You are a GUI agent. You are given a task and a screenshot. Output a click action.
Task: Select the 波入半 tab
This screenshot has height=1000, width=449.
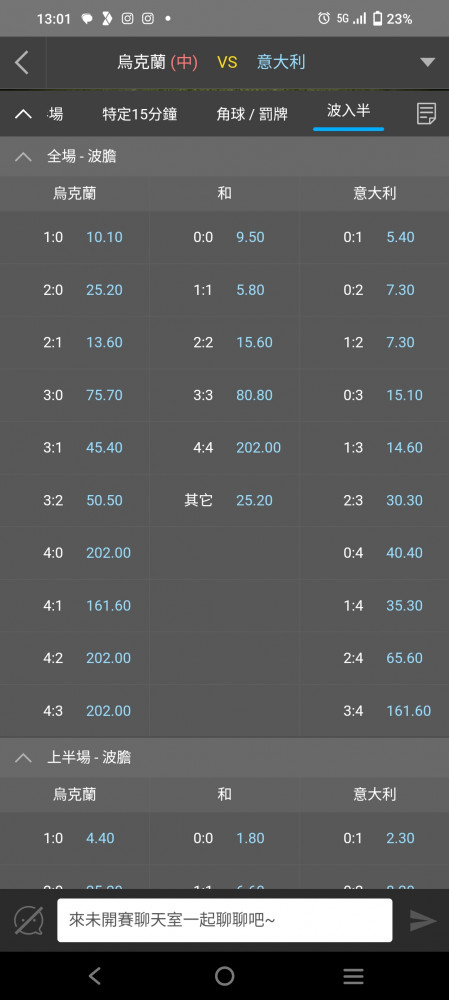pyautogui.click(x=348, y=111)
